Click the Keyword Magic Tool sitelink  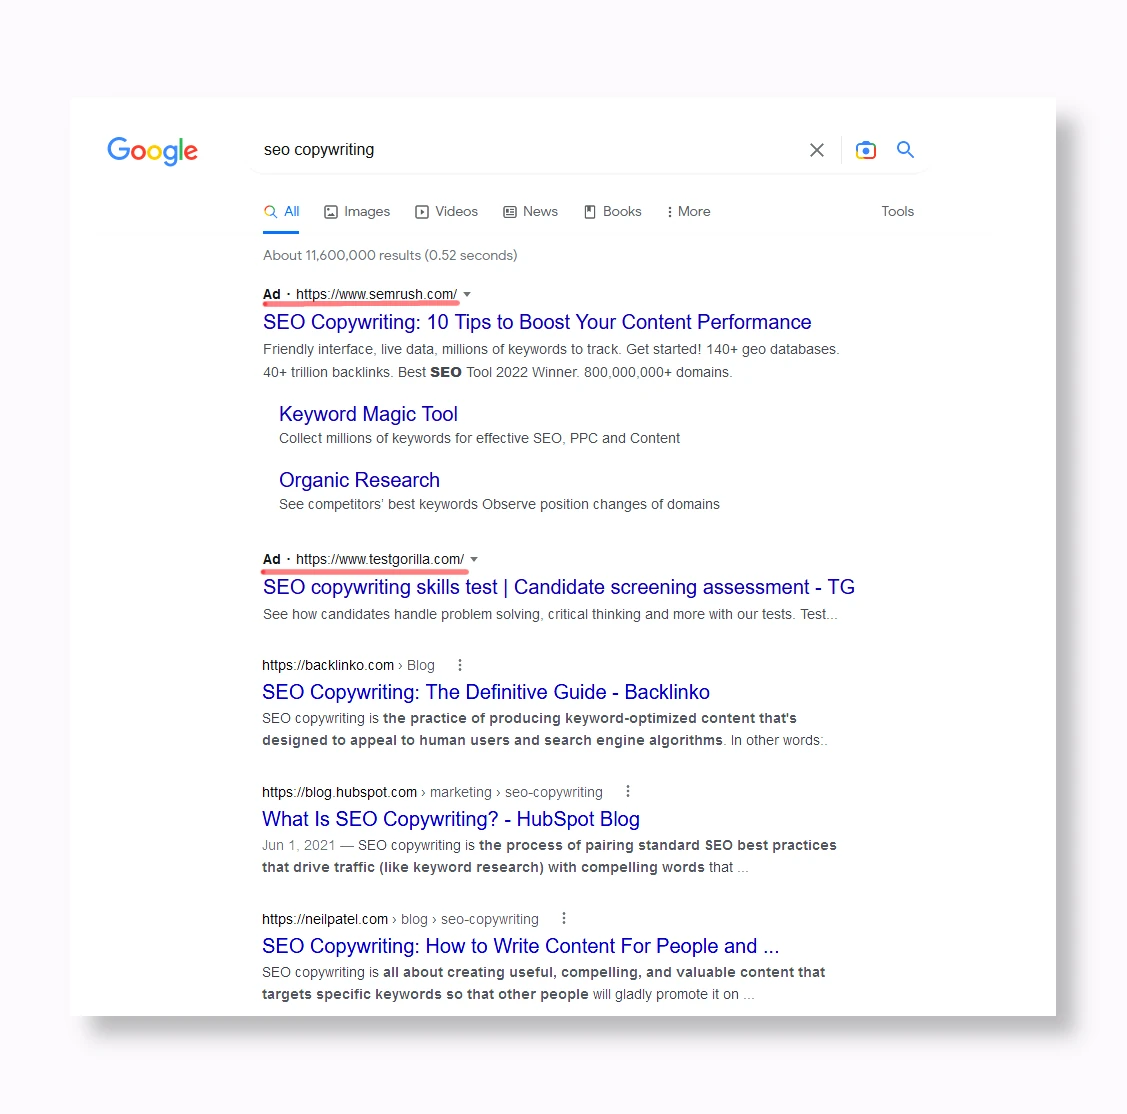(x=368, y=413)
